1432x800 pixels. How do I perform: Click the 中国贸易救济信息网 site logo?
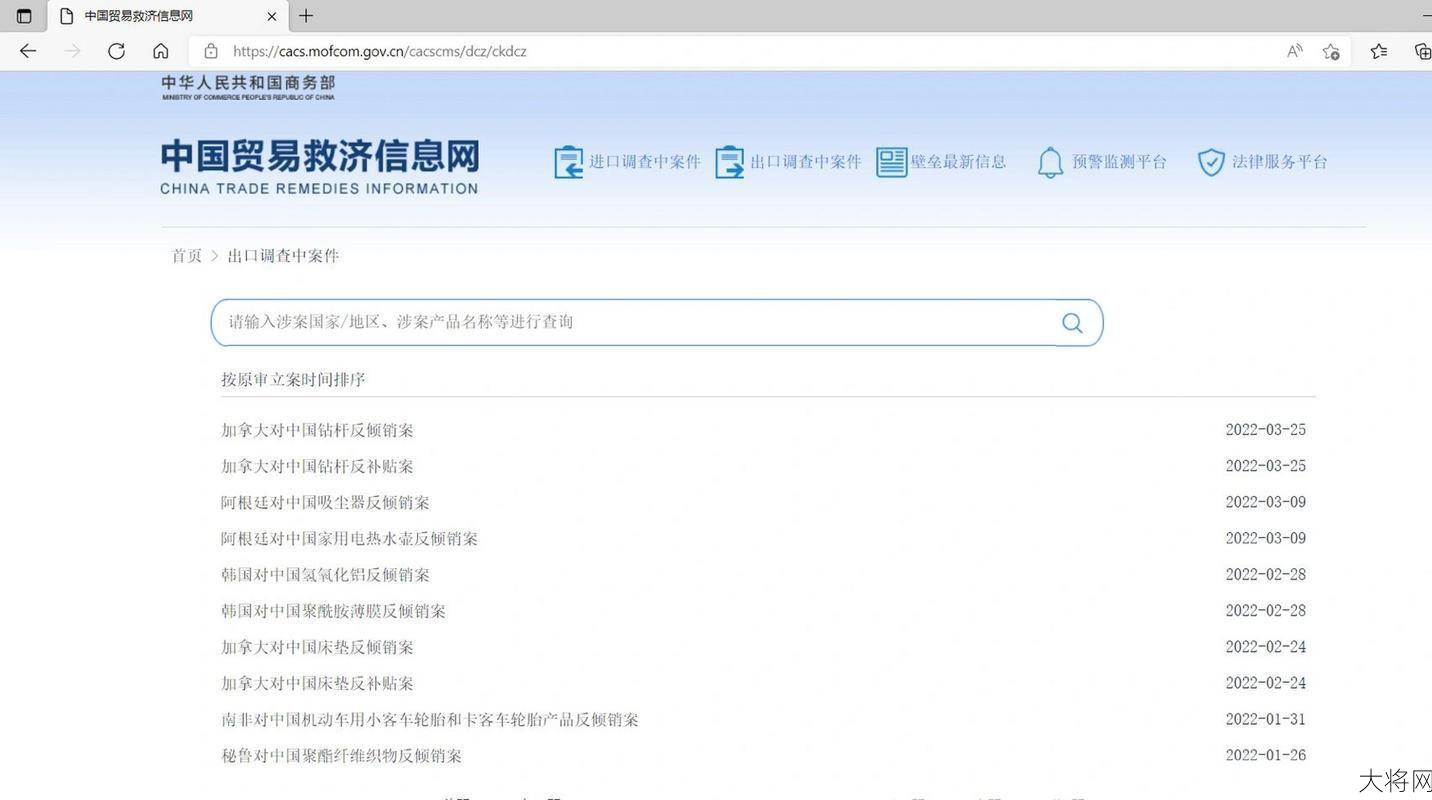[320, 166]
